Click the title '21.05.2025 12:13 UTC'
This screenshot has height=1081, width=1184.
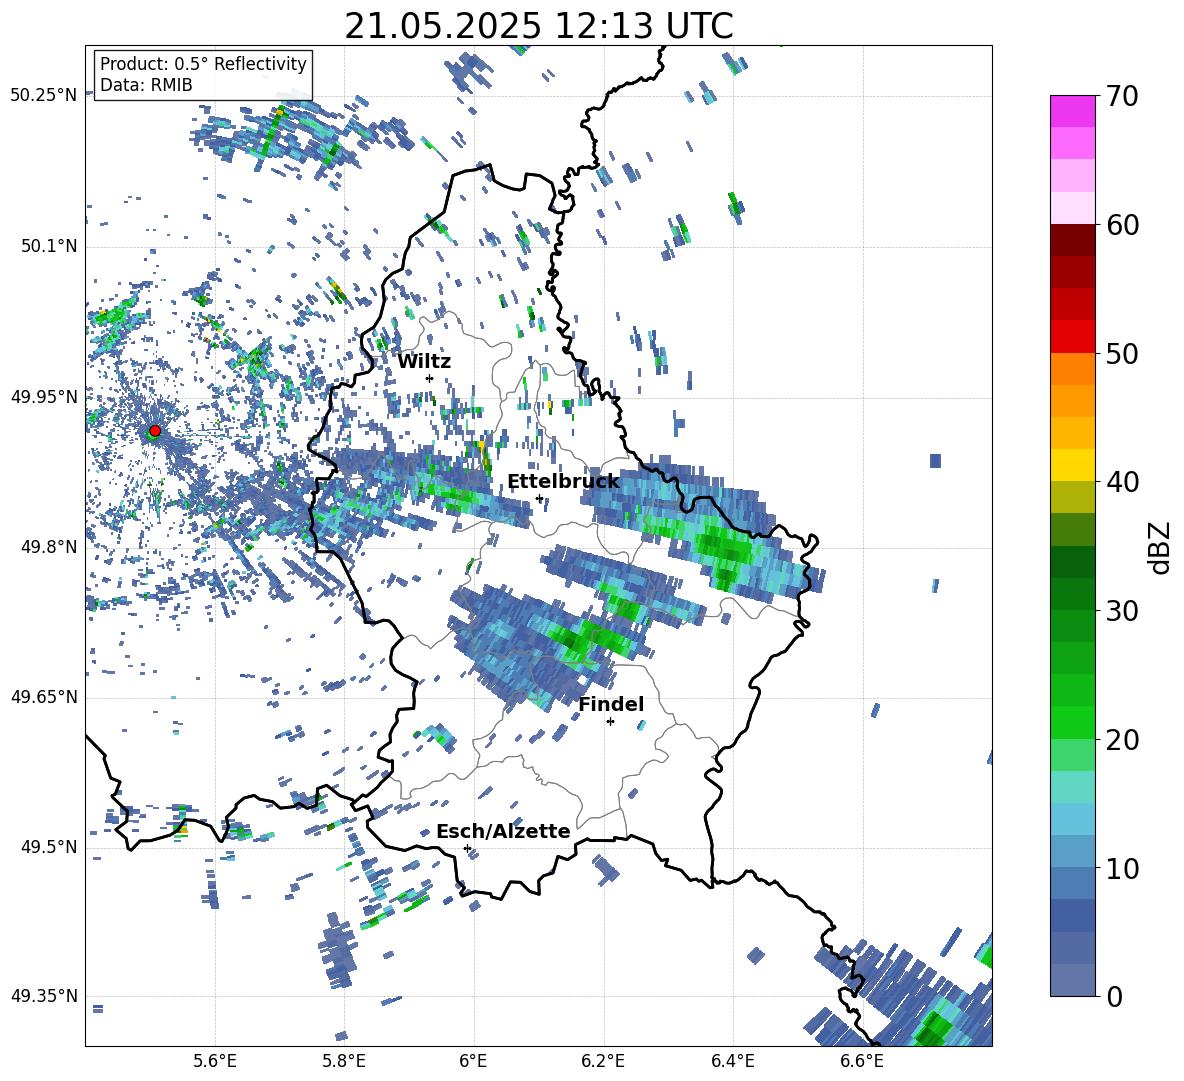click(x=538, y=26)
